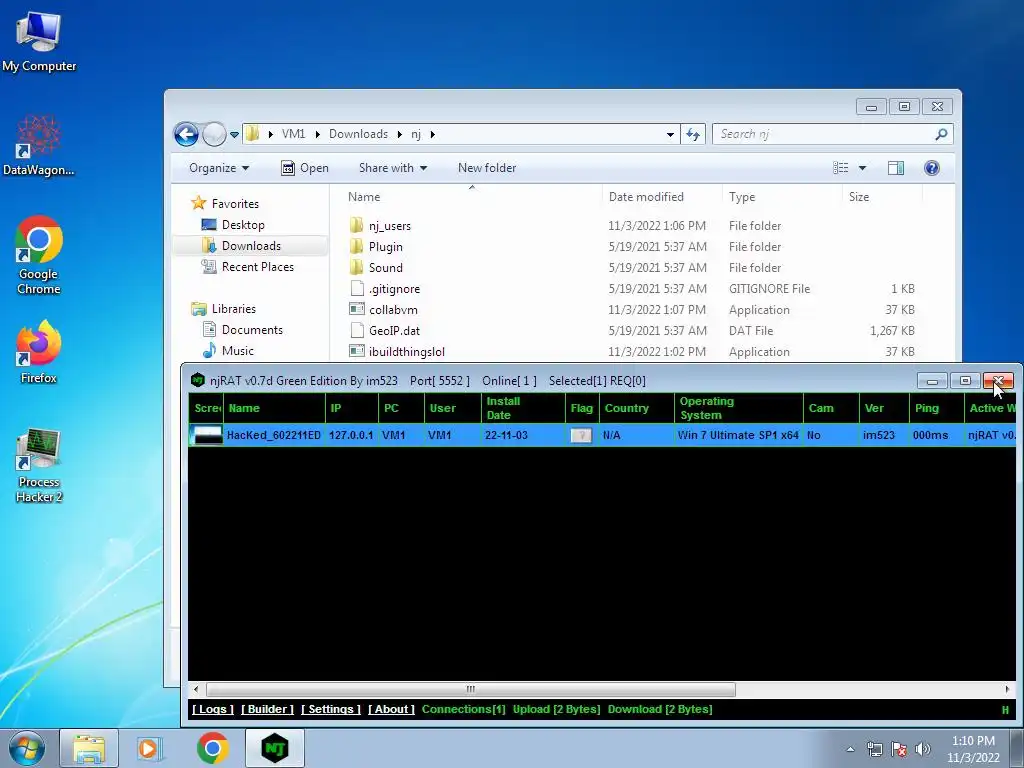Expand arrow after nj in address bar
The image size is (1024, 768).
pos(432,135)
